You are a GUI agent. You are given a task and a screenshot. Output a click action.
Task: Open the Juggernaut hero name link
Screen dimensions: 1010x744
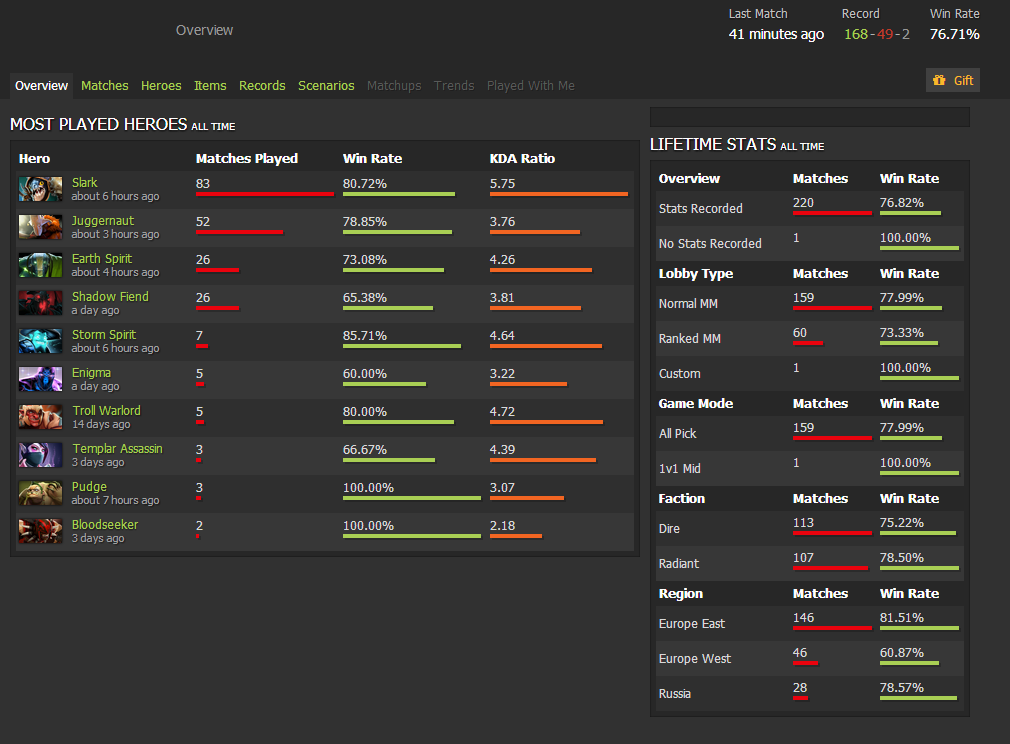click(102, 221)
